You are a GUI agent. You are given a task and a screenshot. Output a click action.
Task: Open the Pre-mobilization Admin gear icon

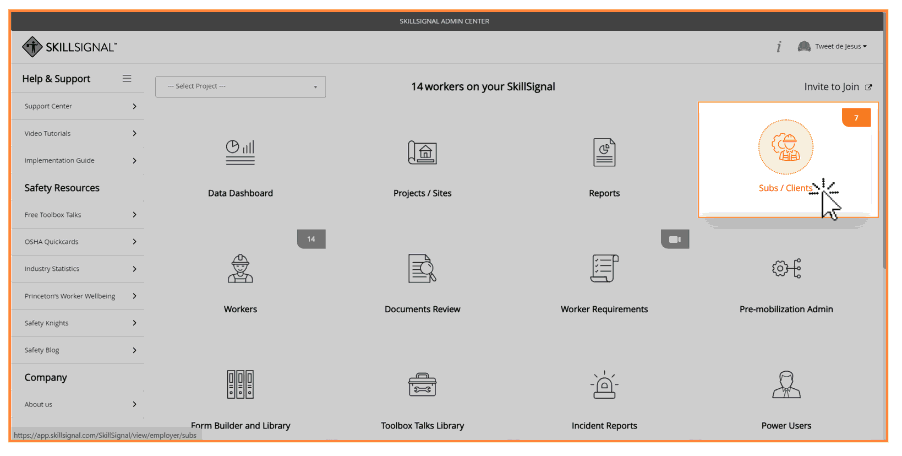[x=786, y=269]
